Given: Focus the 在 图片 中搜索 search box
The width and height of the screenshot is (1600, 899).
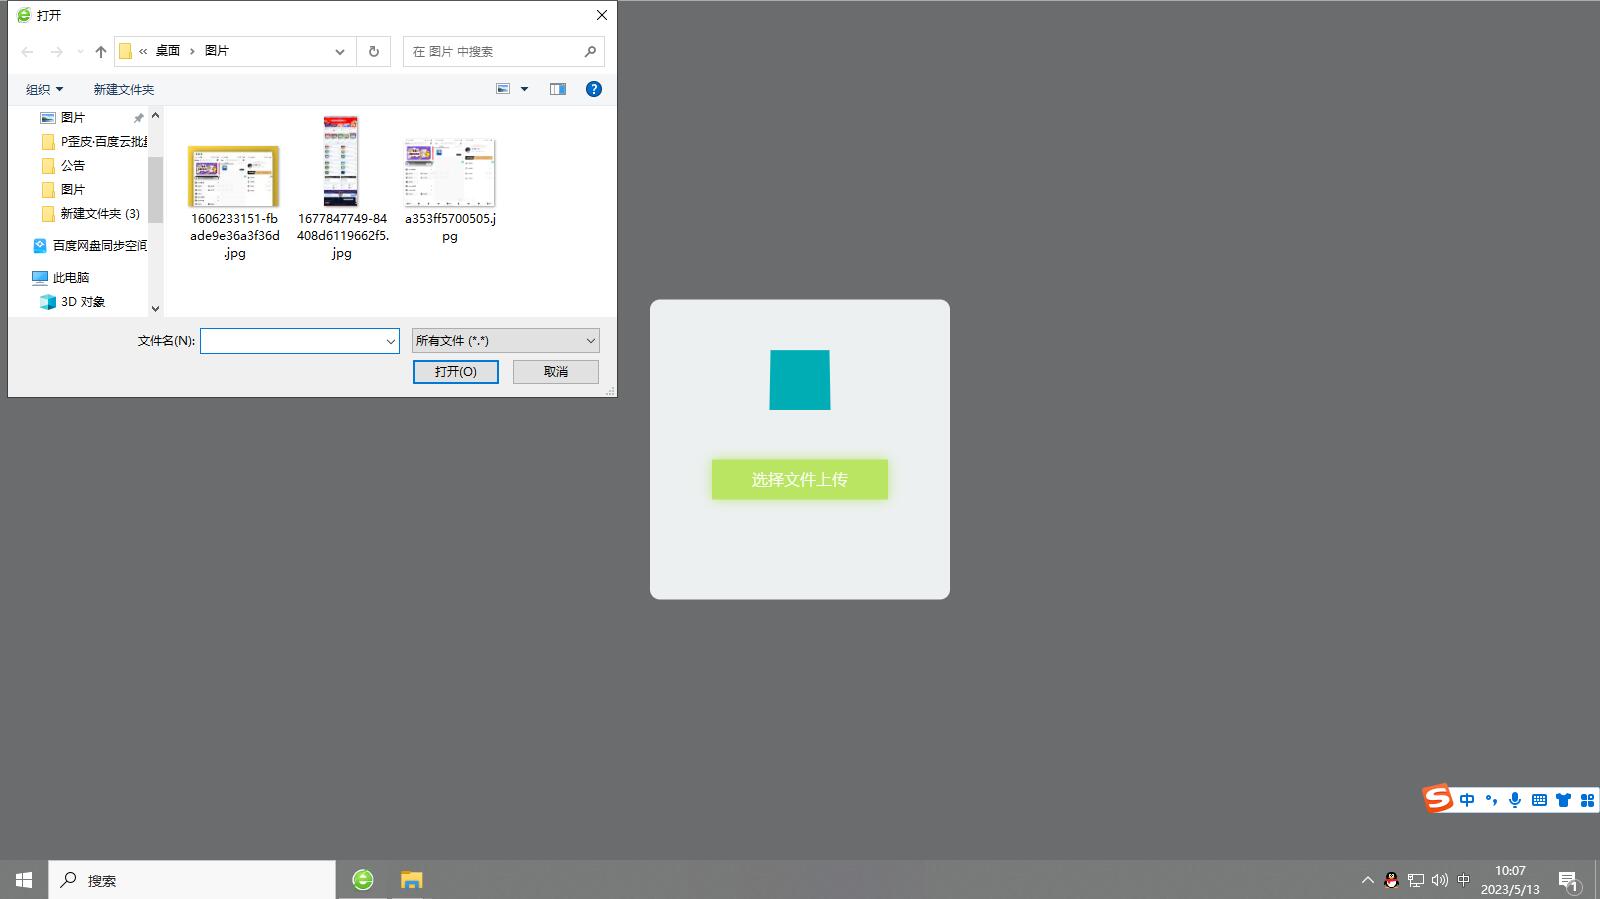Looking at the screenshot, I should (x=504, y=52).
